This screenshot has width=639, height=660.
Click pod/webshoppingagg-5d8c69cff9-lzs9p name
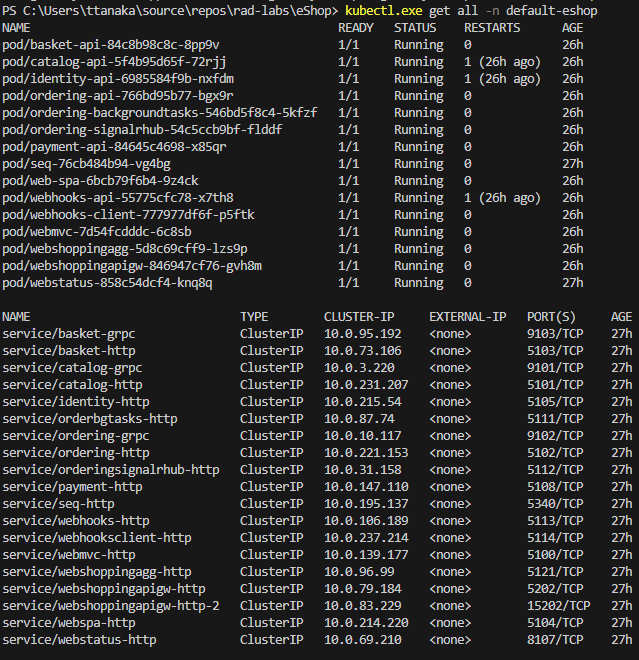pos(125,249)
